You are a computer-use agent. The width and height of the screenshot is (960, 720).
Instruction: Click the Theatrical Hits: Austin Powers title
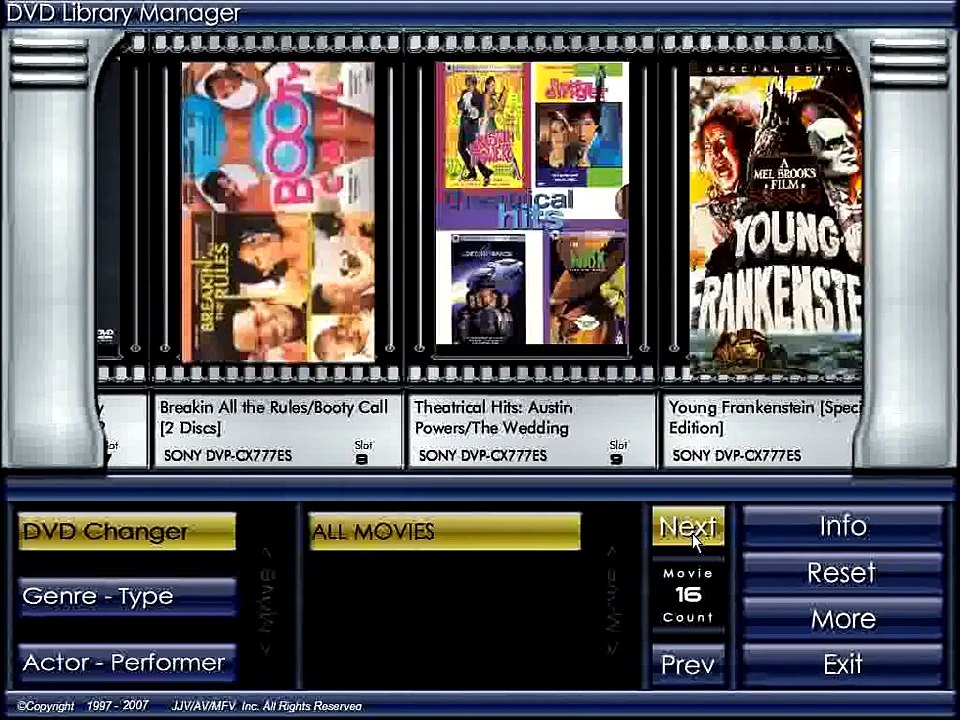pyautogui.click(x=493, y=417)
